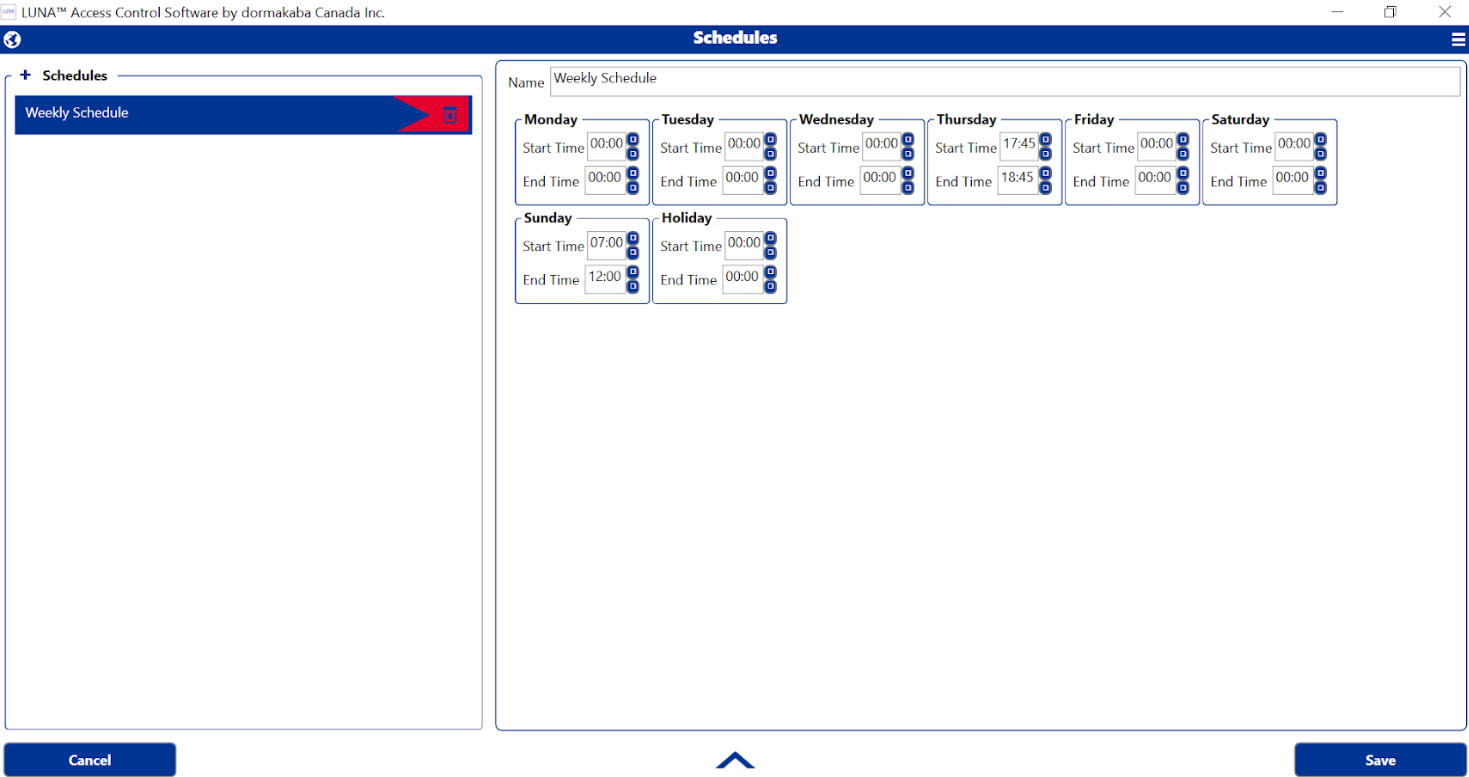1469x777 pixels.
Task: Delete Weekly Schedule using the trash icon
Action: (450, 115)
